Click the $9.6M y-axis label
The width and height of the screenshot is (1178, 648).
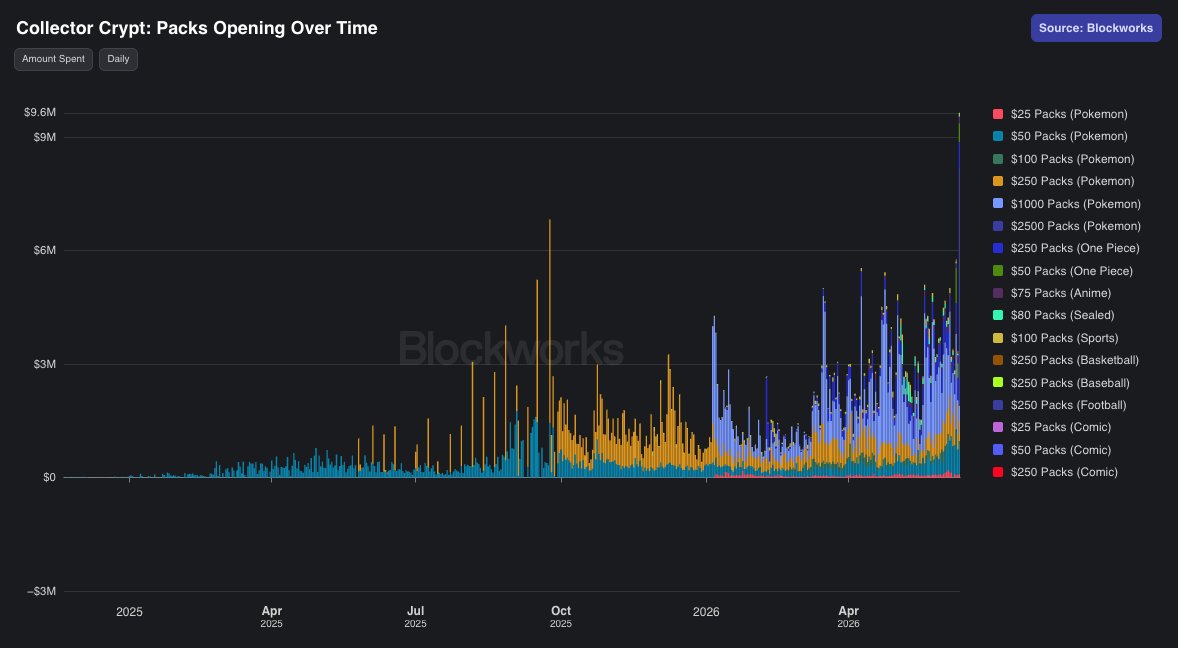click(40, 113)
